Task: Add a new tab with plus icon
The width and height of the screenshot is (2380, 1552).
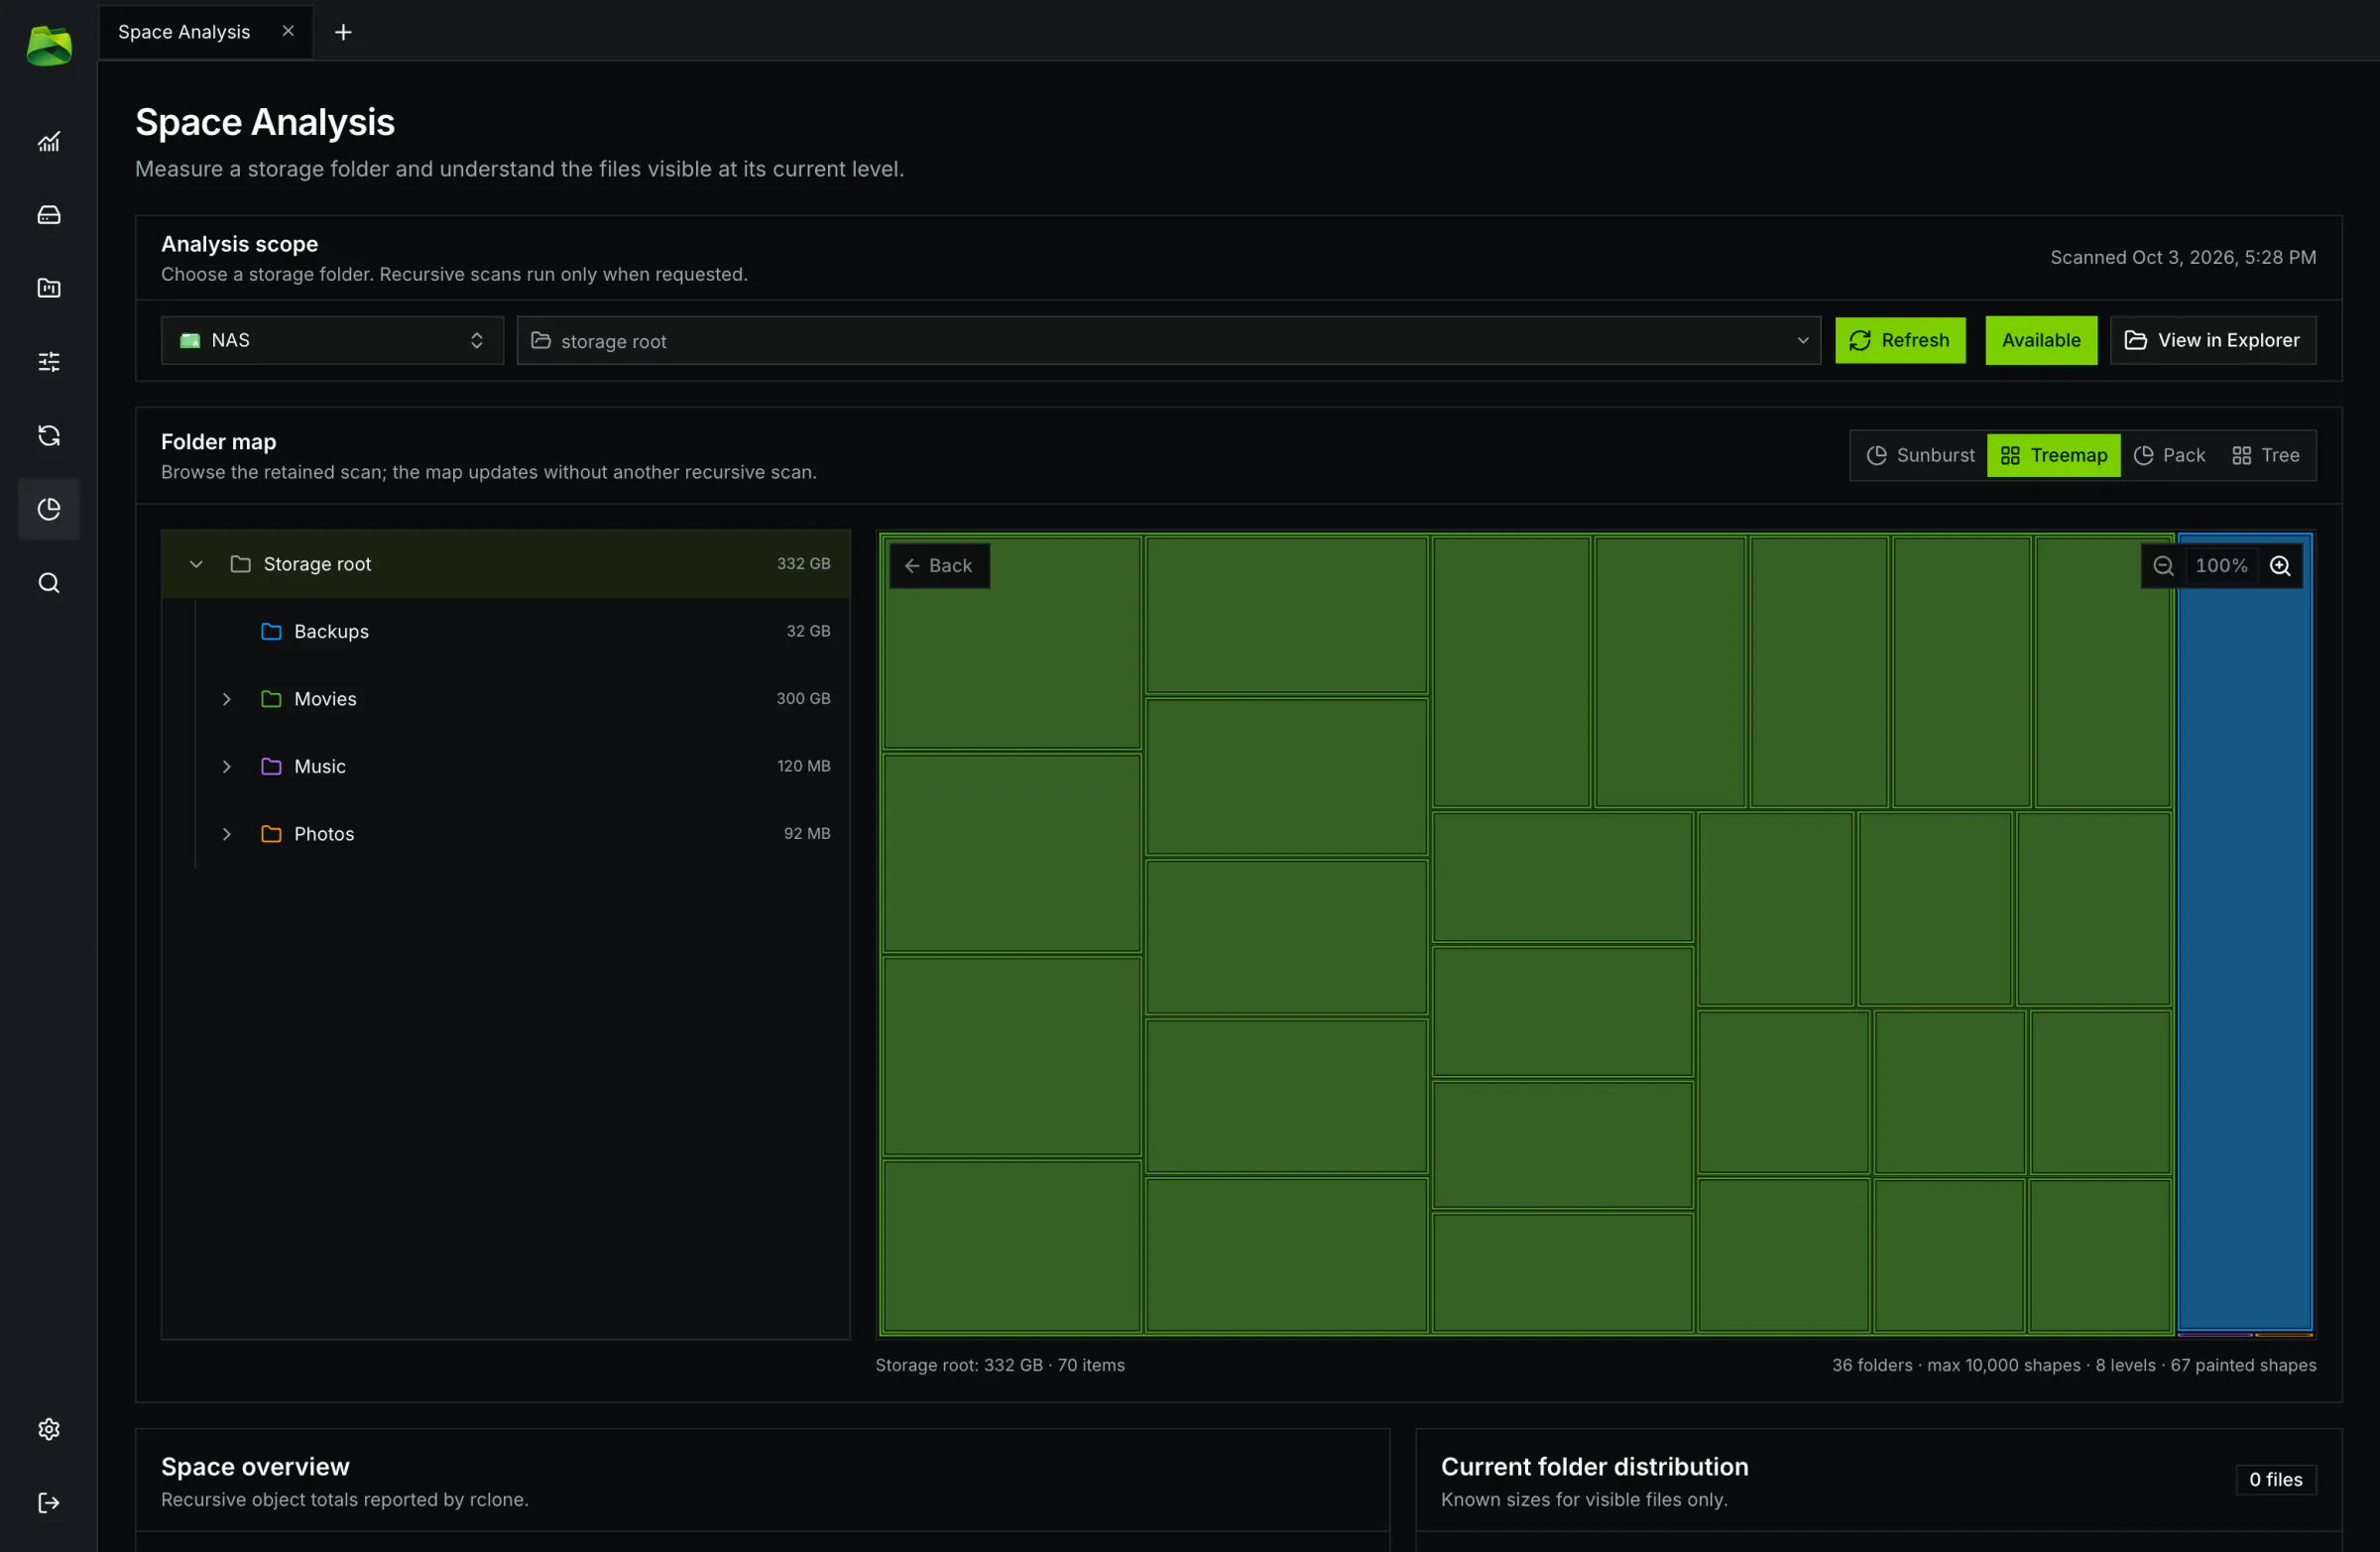Action: (343, 32)
